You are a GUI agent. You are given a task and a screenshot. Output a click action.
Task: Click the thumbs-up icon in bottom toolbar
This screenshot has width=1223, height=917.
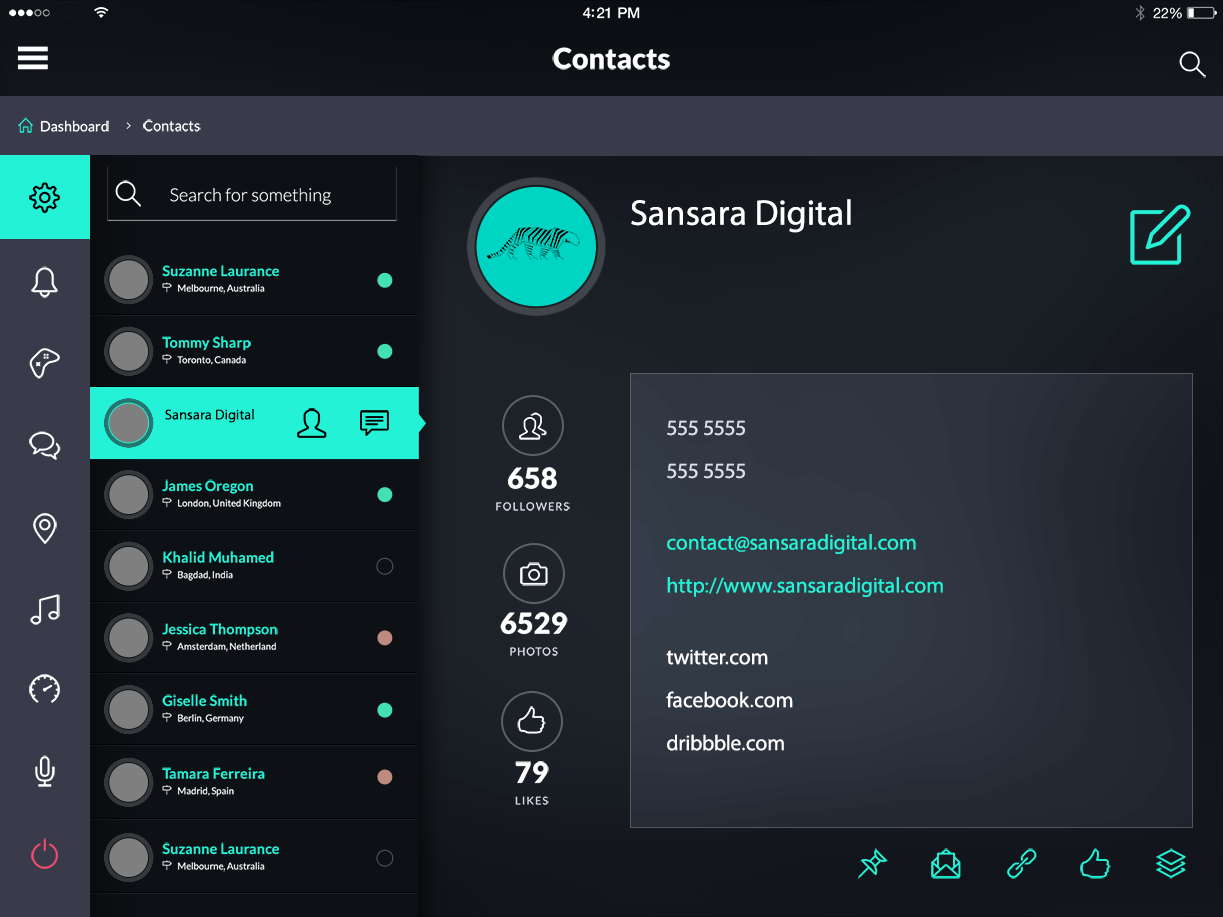click(x=1095, y=863)
